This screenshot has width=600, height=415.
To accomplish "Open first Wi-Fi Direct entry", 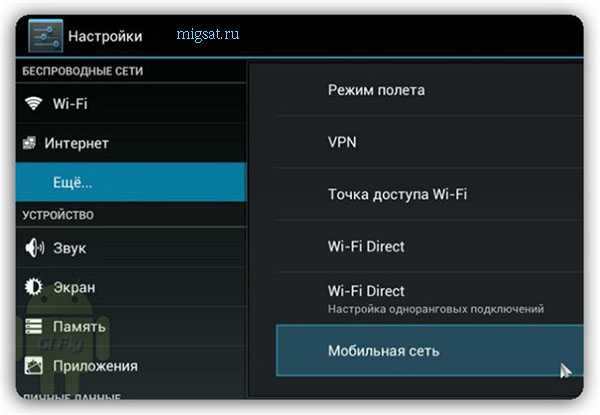I will (x=429, y=246).
